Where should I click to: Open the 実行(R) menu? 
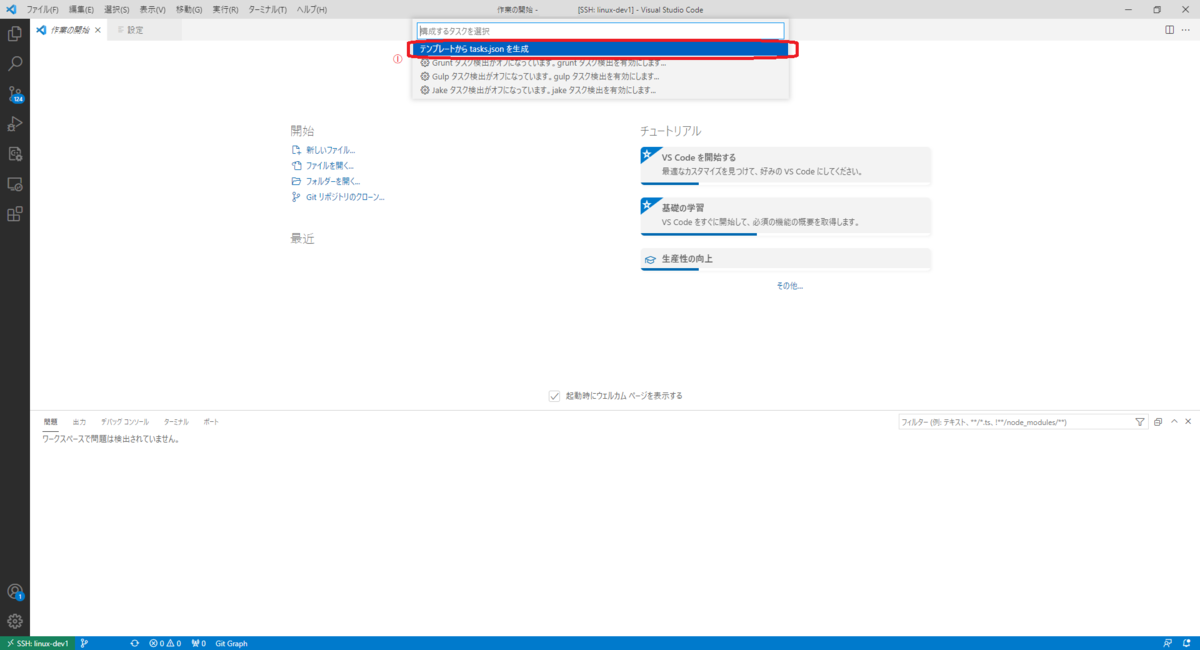coord(225,9)
